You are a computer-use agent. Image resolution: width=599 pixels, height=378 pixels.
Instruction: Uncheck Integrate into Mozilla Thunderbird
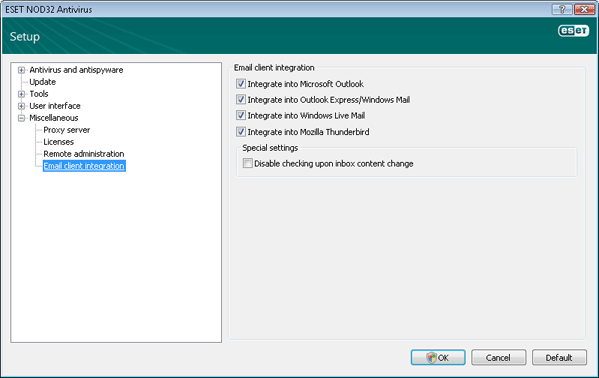pyautogui.click(x=241, y=132)
